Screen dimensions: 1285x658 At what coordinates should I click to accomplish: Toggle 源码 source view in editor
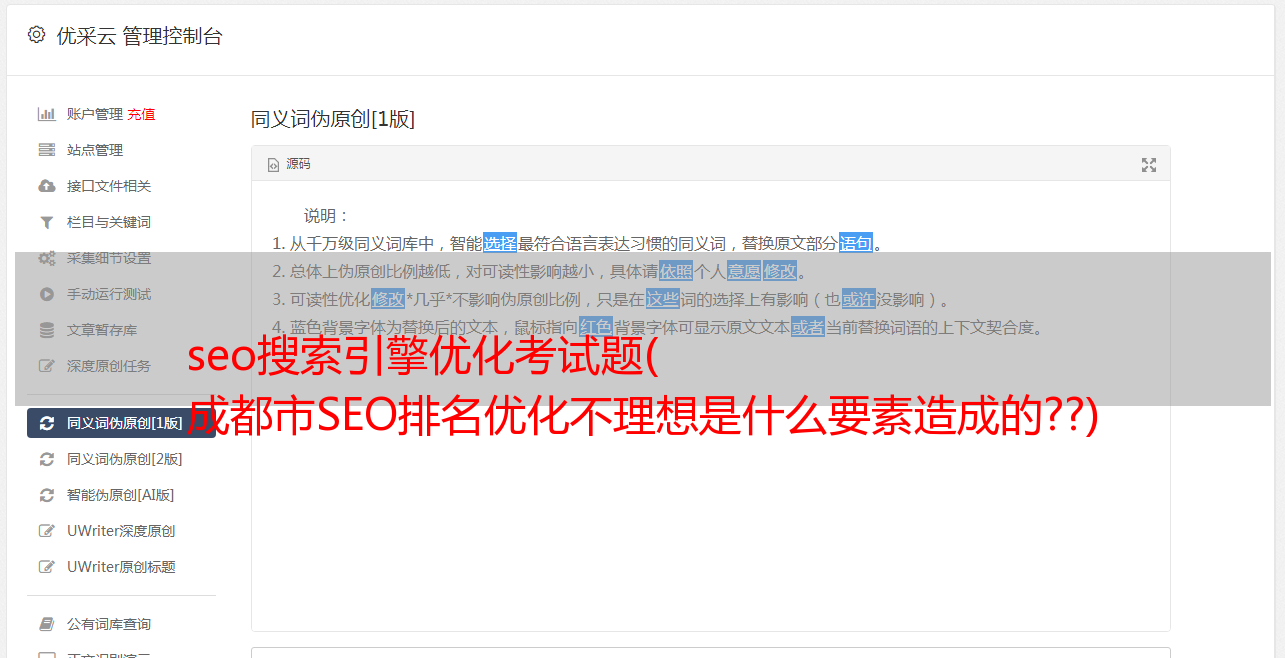coord(289,164)
